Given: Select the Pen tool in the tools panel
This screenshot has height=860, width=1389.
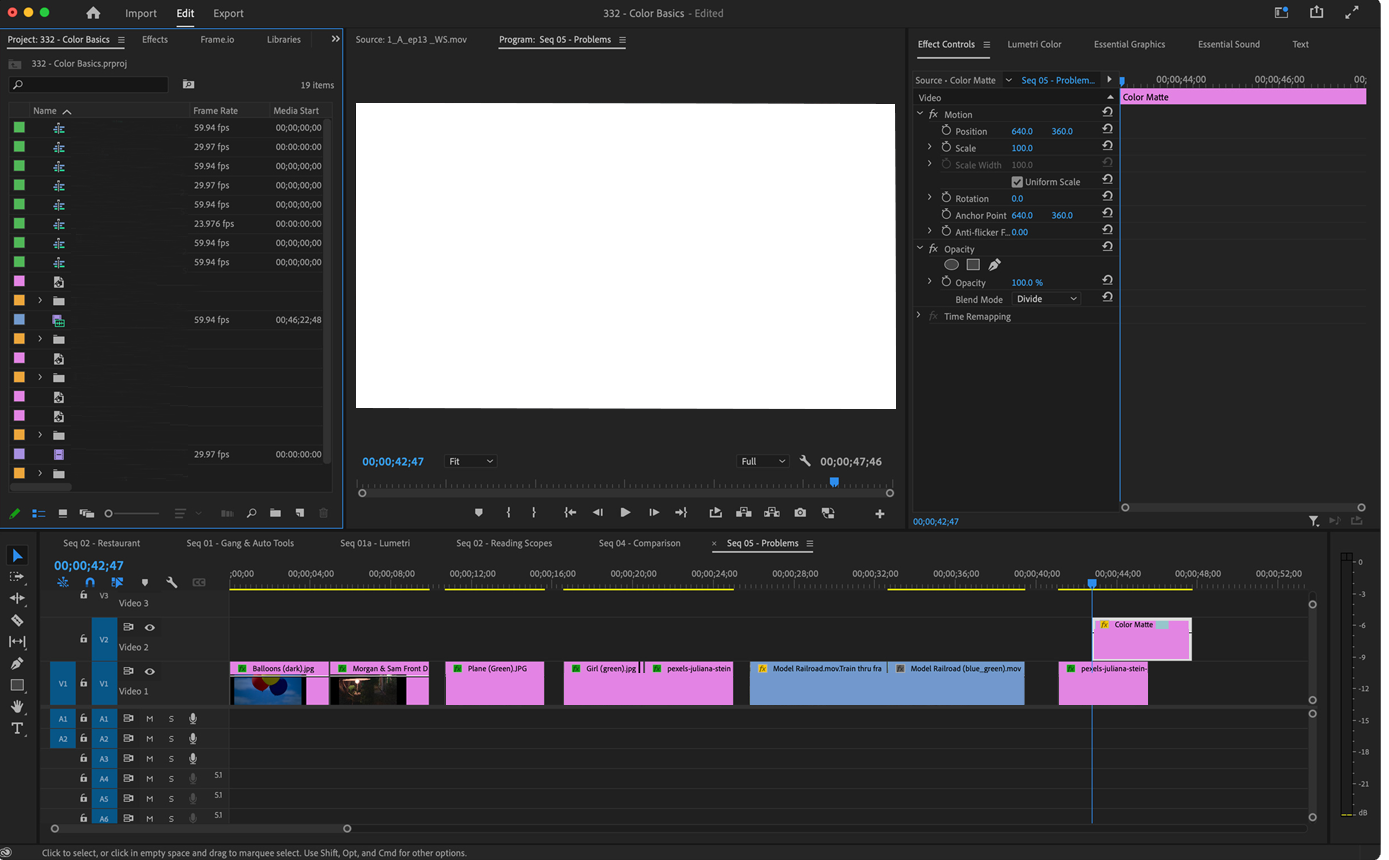Looking at the screenshot, I should [x=17, y=663].
